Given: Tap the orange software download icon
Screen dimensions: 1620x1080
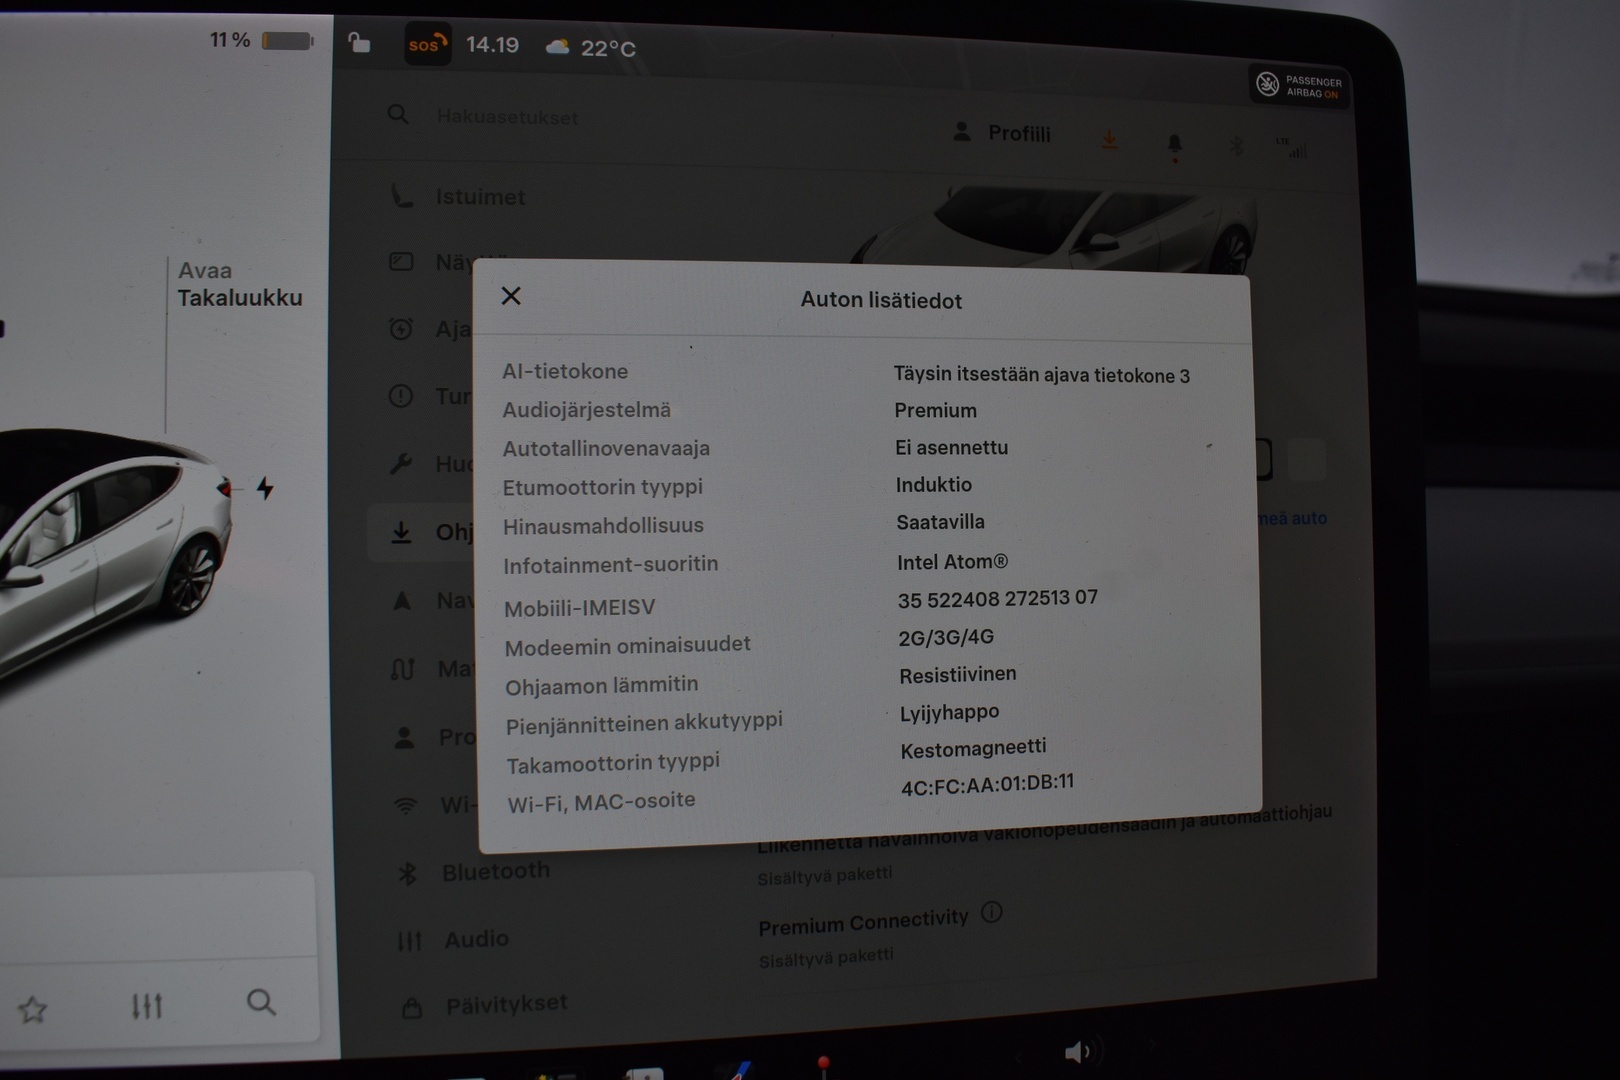Looking at the screenshot, I should pos(1109,140).
